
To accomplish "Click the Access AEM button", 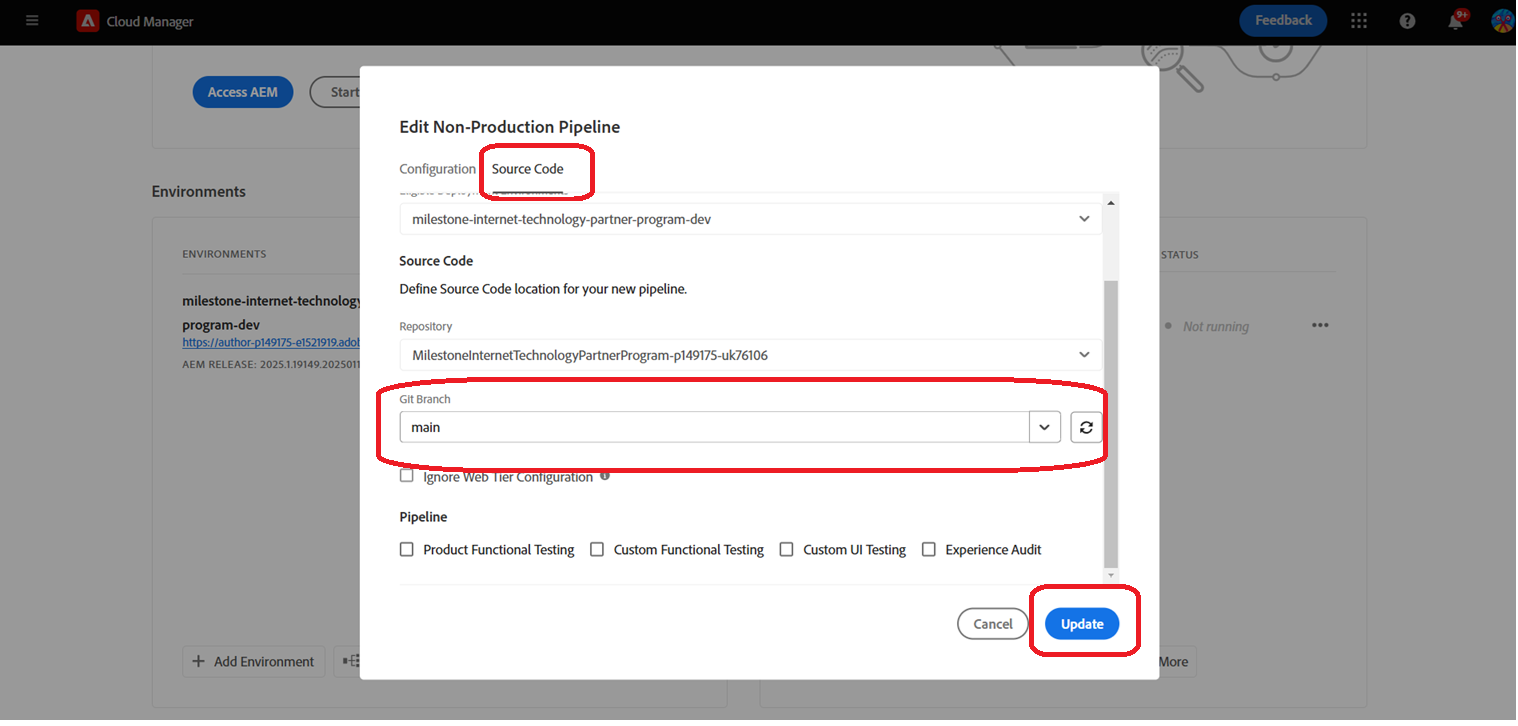I will pyautogui.click(x=243, y=92).
